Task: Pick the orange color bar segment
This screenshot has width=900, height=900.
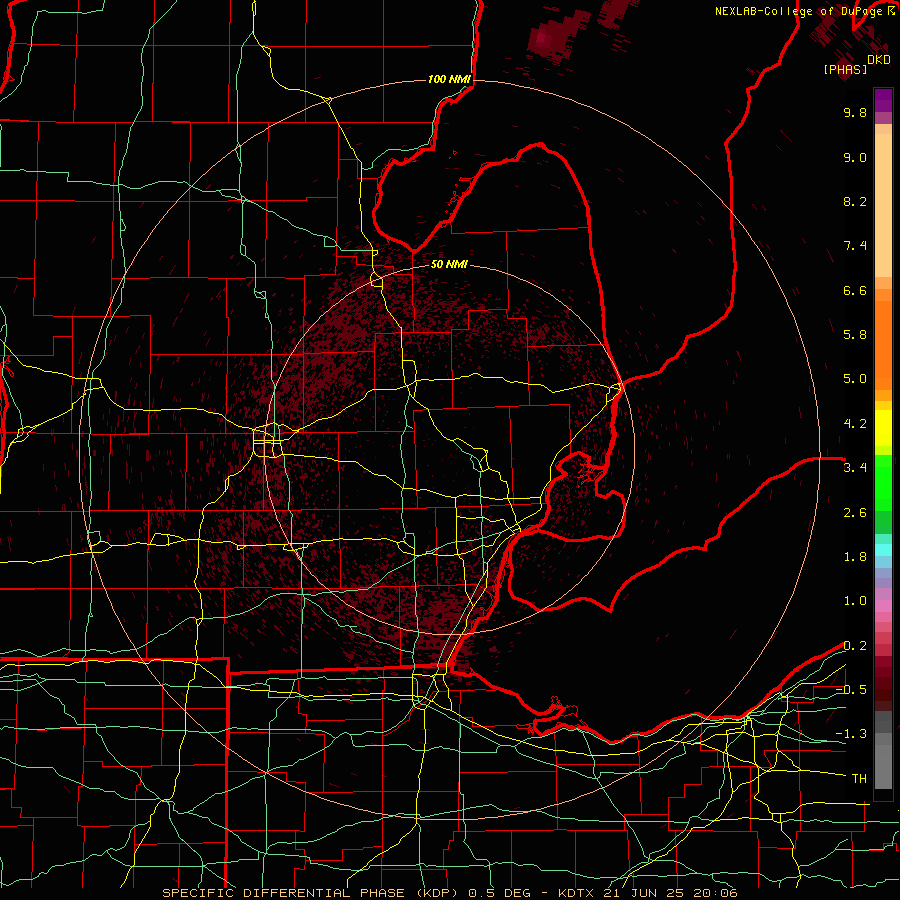Action: 883,344
